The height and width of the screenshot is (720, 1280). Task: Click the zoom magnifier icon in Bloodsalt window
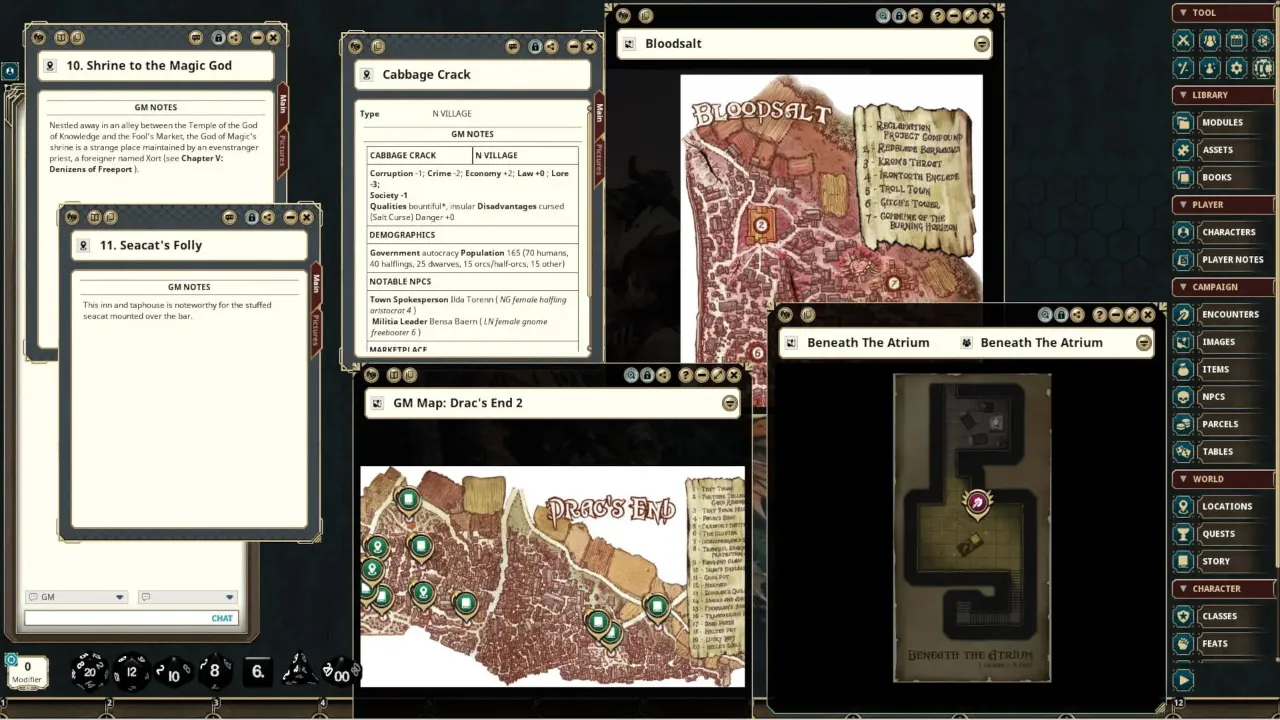[883, 16]
